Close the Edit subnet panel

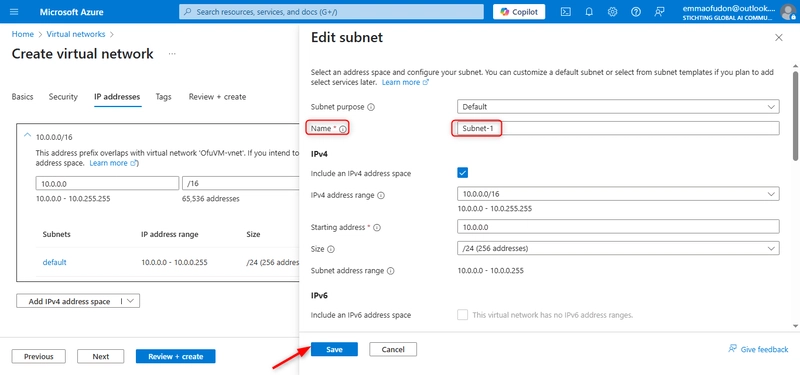point(779,37)
